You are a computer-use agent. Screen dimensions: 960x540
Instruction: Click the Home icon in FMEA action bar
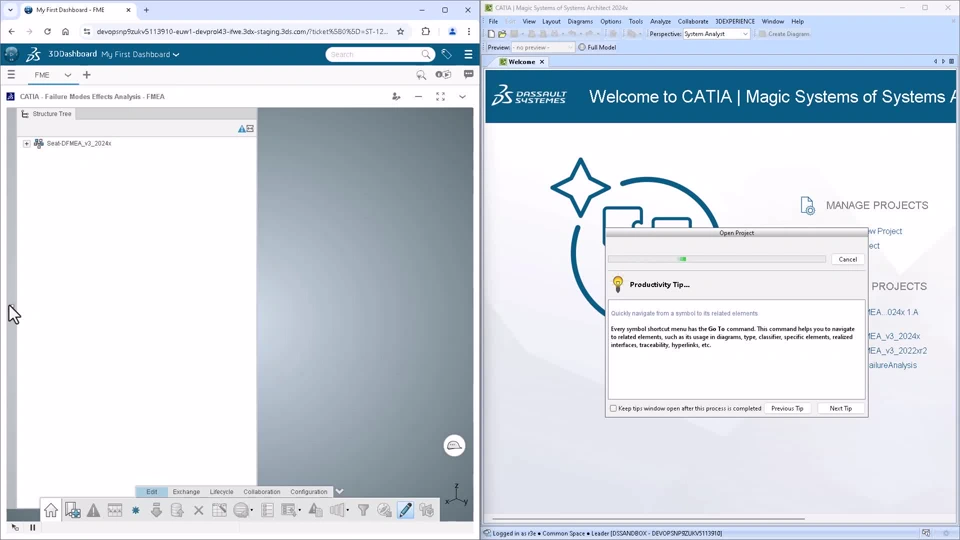(x=51, y=510)
